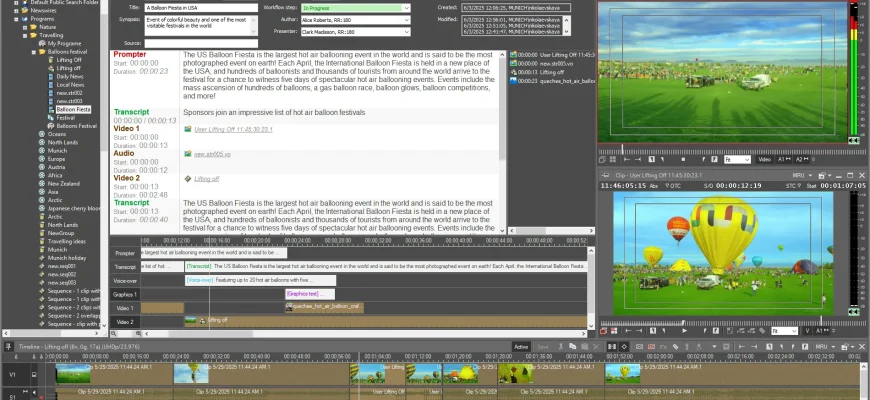Click the story timeline horizontal scrollbar

pos(364,334)
